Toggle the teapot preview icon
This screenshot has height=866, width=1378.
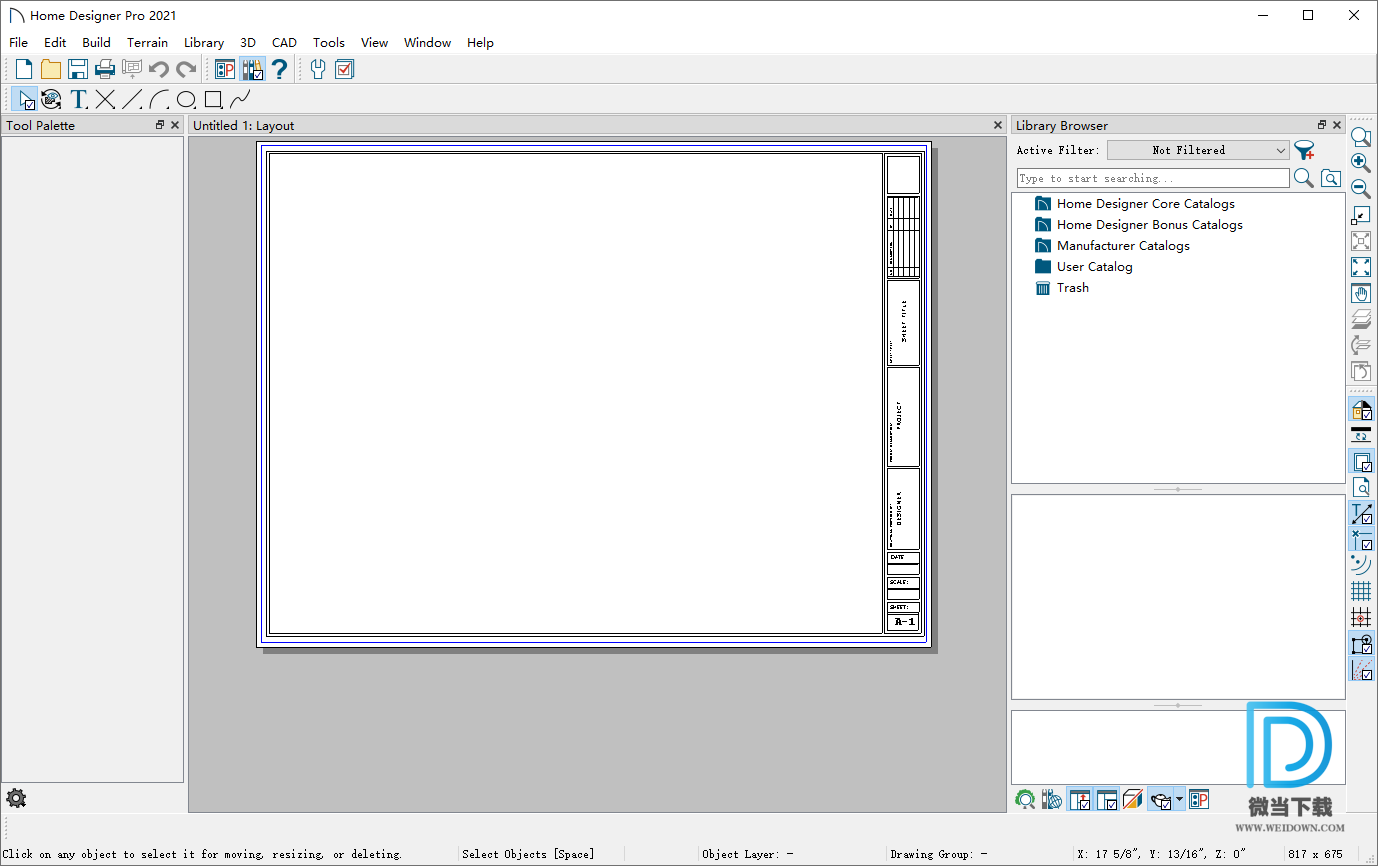click(x=1161, y=799)
